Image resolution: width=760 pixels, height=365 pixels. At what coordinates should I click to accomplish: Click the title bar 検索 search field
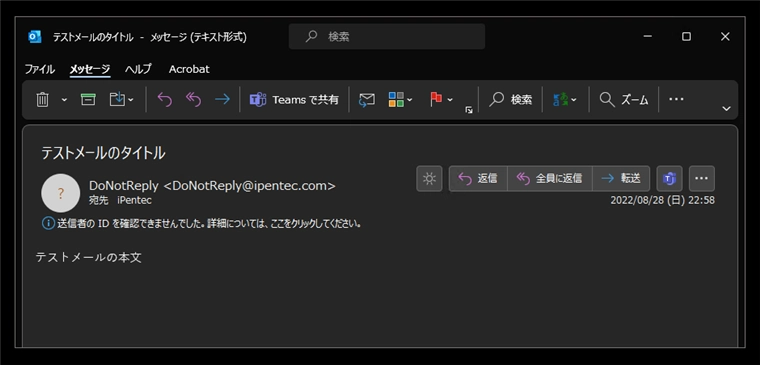387,36
